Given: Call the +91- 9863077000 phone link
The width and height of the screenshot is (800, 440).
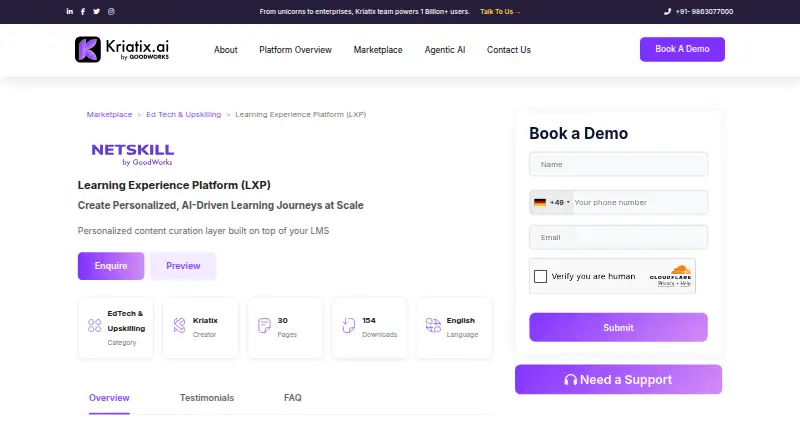Looking at the screenshot, I should [x=705, y=11].
